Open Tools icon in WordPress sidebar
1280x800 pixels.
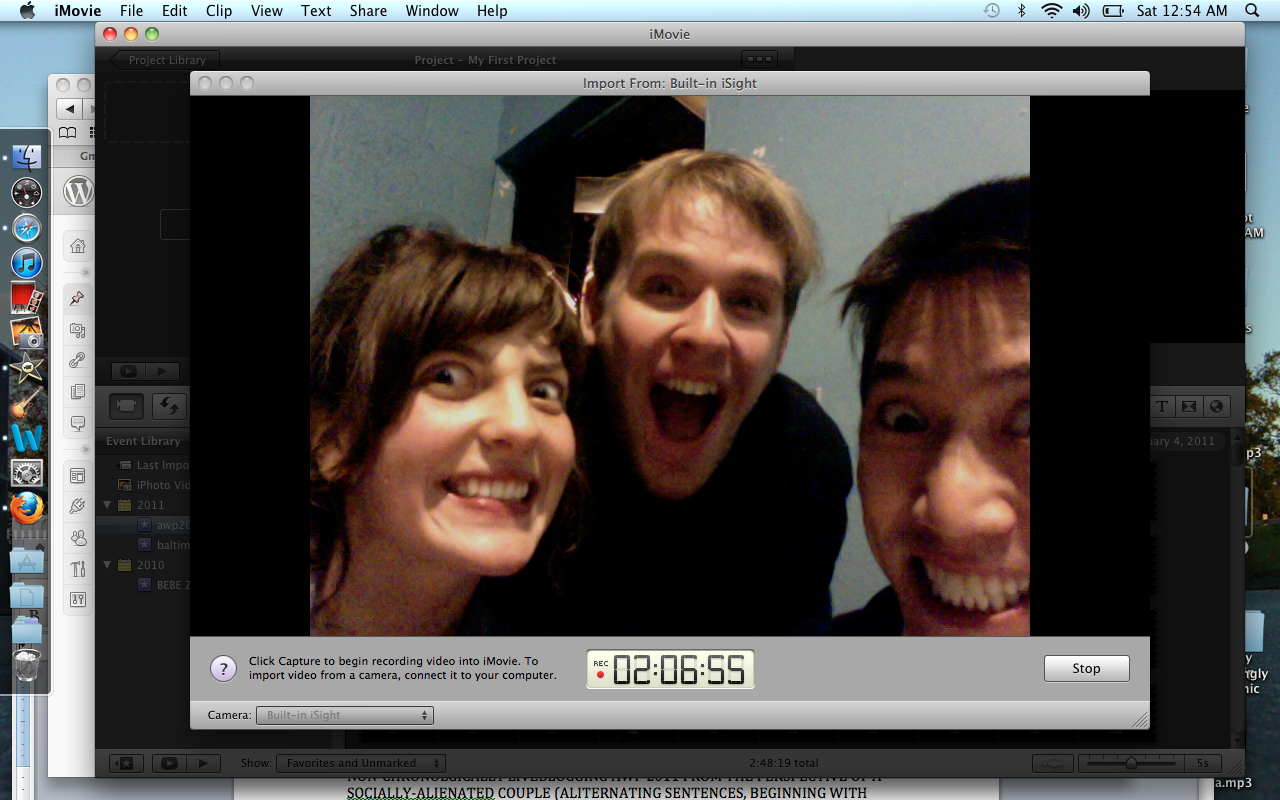(78, 569)
